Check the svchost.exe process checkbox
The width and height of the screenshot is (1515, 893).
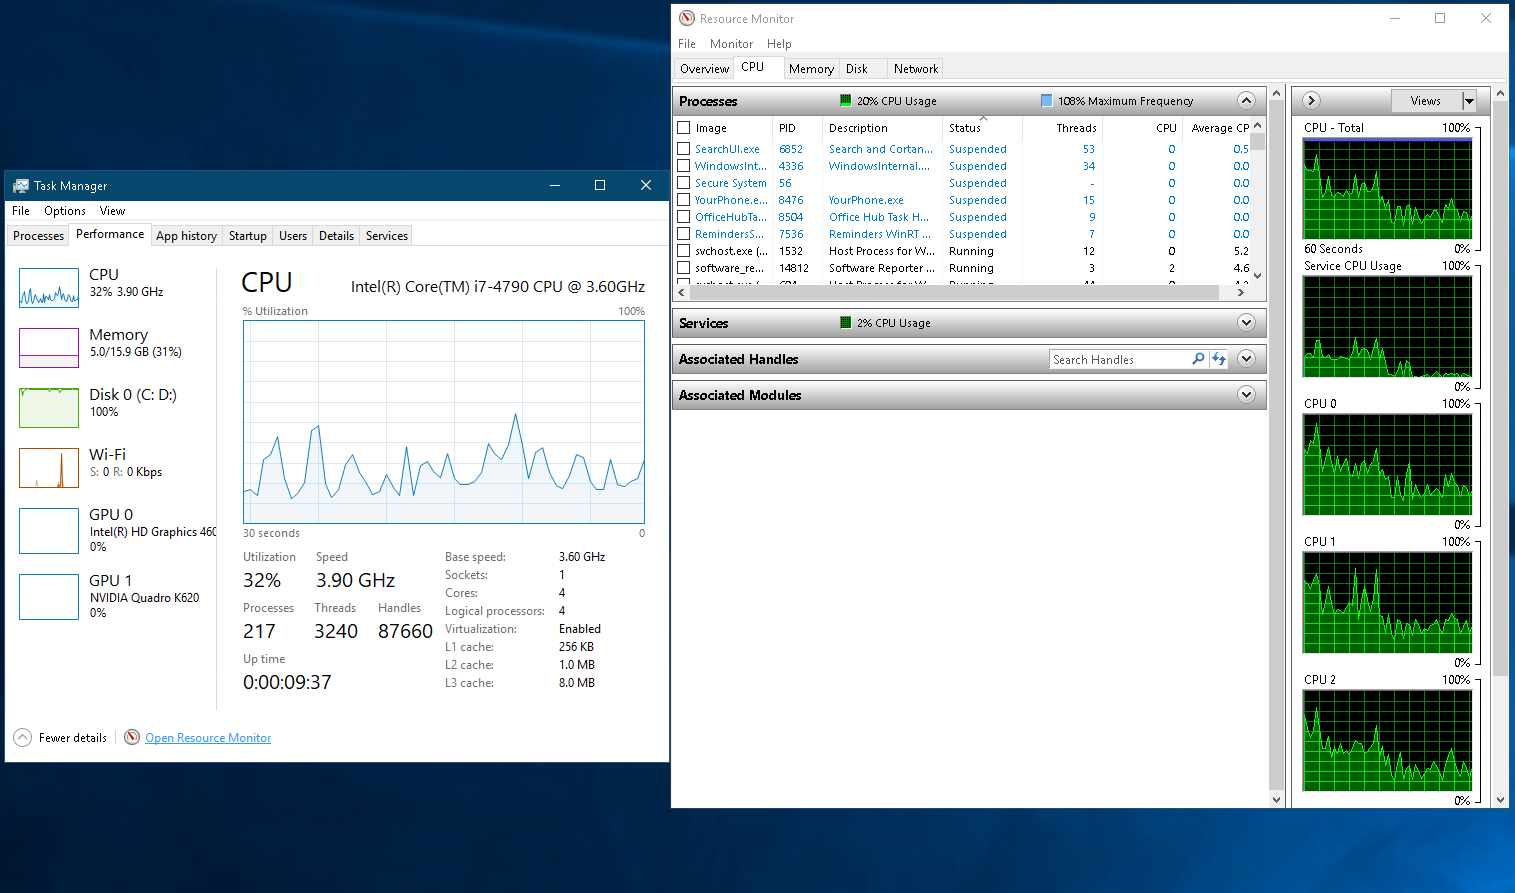[684, 251]
